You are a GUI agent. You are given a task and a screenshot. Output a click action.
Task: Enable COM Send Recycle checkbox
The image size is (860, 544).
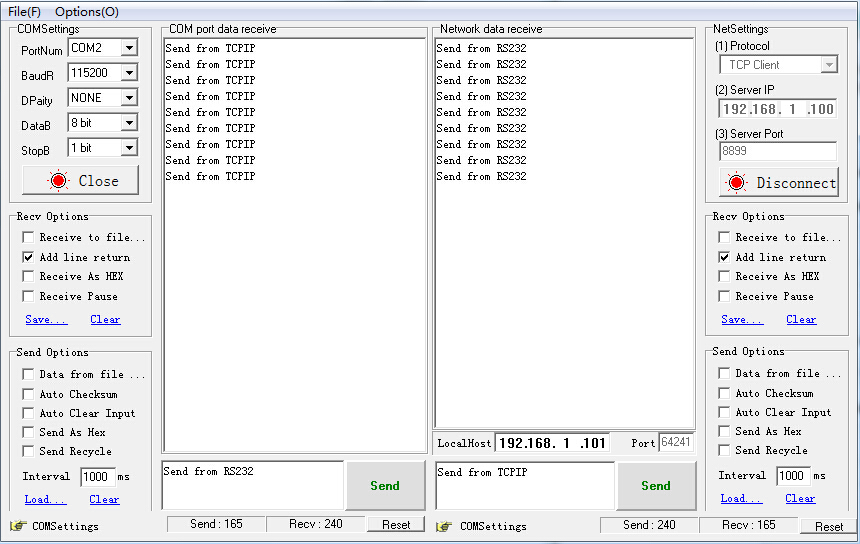28,451
